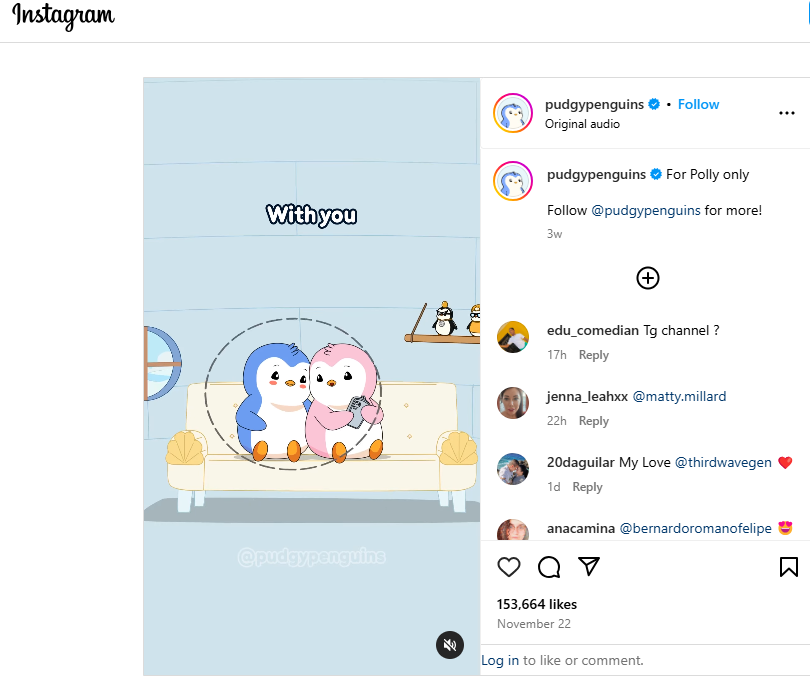Screen dimensions: 810x691
Task: Click the Instagram logo
Action: pos(63,16)
